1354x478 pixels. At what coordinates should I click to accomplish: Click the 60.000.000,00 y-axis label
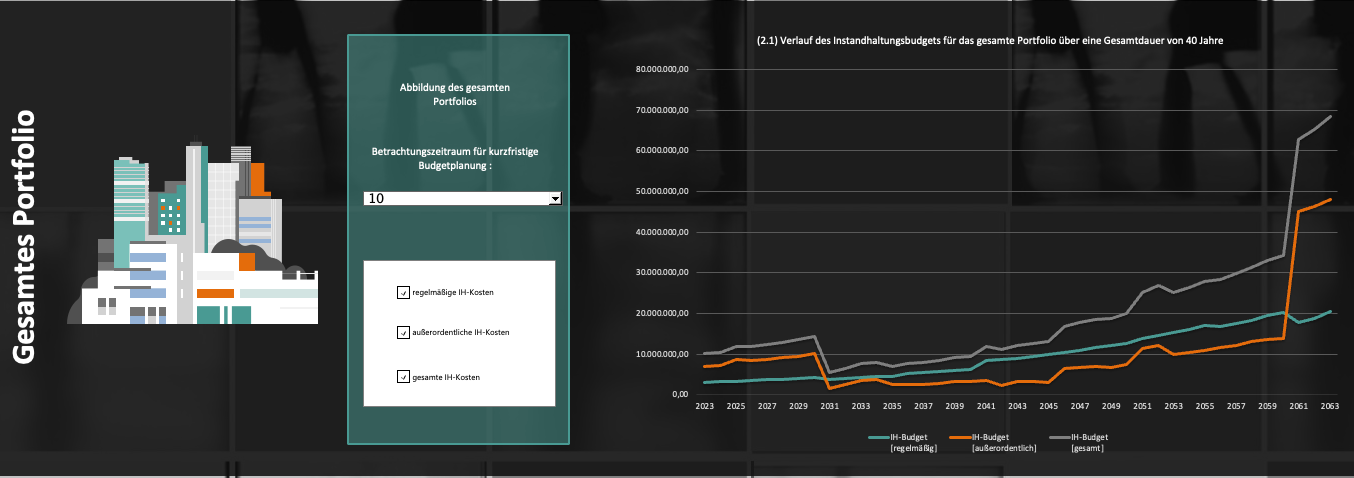click(x=664, y=151)
